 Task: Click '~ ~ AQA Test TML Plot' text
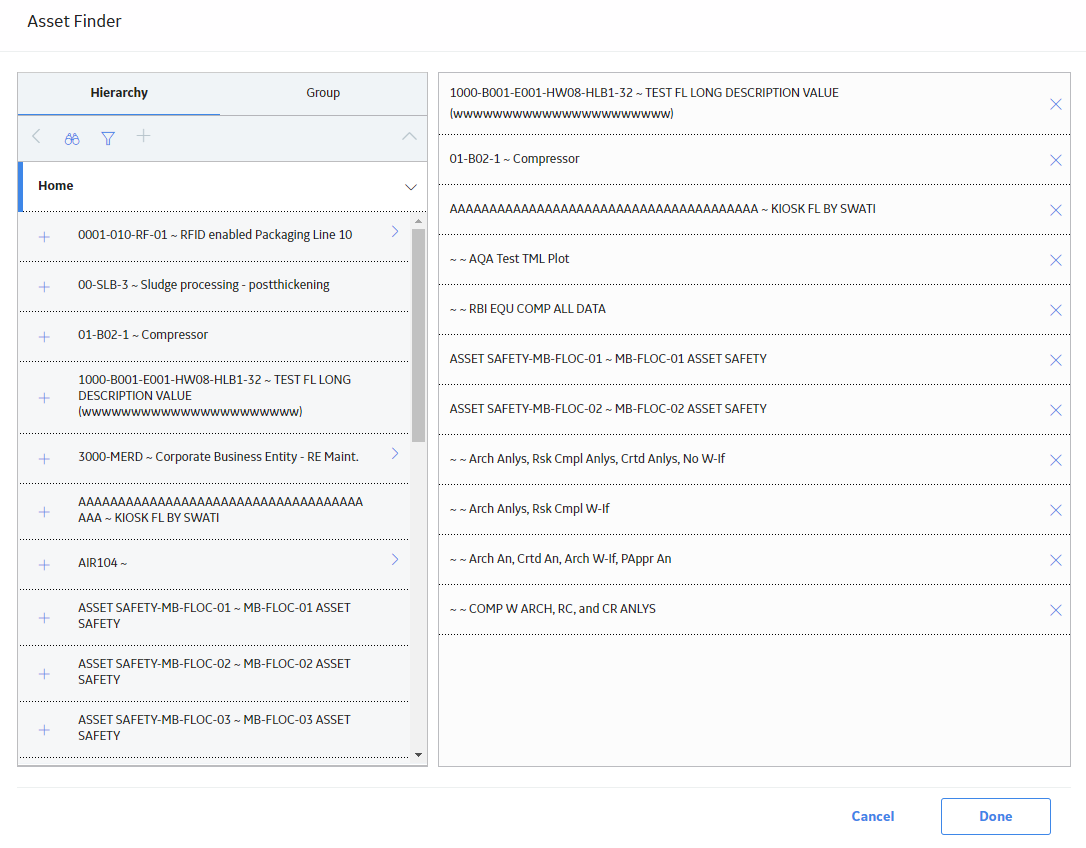(509, 258)
